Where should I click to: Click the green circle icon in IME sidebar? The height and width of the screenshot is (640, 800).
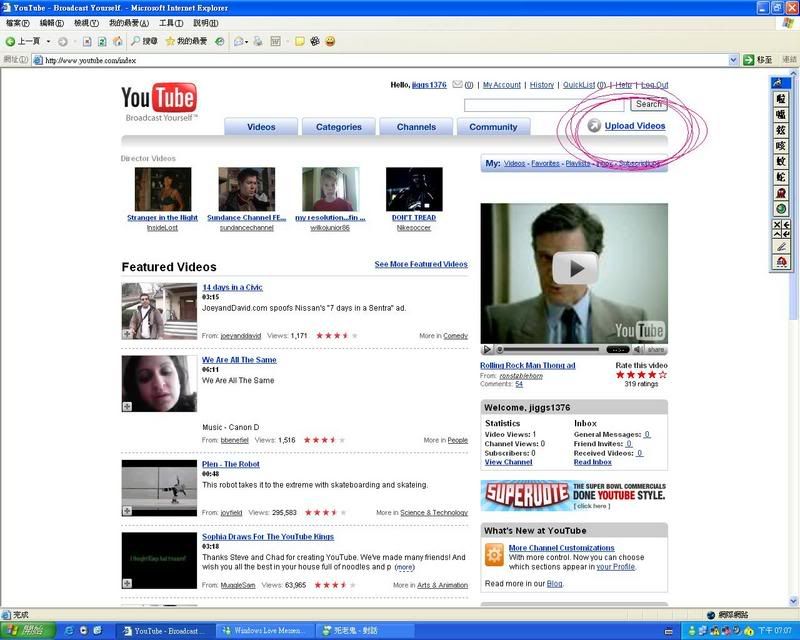pyautogui.click(x=780, y=209)
